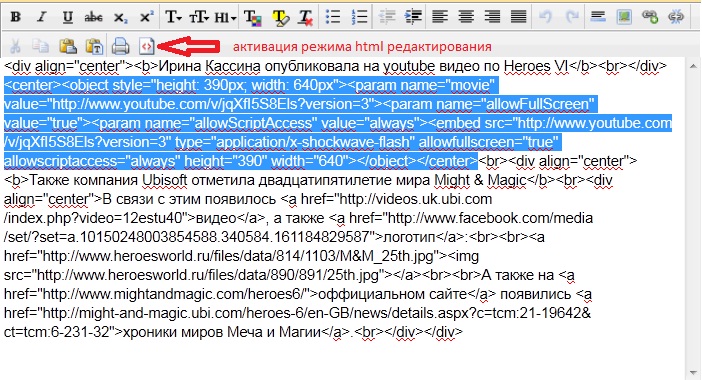
Task: Align text left
Action: coord(440,17)
